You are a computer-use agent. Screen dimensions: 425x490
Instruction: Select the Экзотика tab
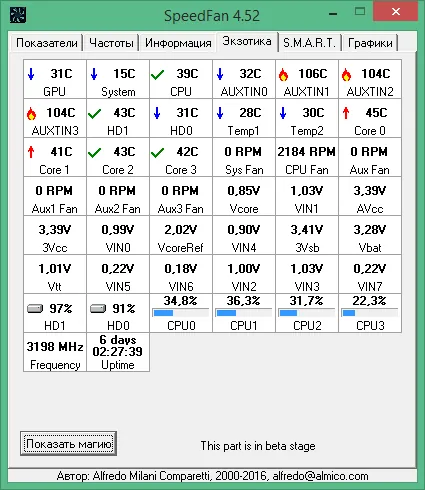pyautogui.click(x=247, y=41)
